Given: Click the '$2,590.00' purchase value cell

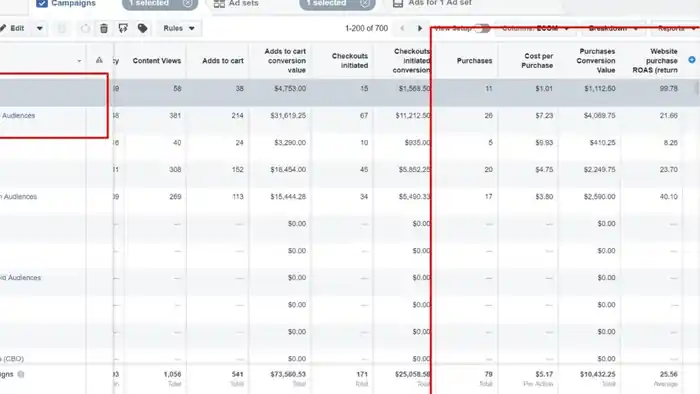Looking at the screenshot, I should 600,197.
